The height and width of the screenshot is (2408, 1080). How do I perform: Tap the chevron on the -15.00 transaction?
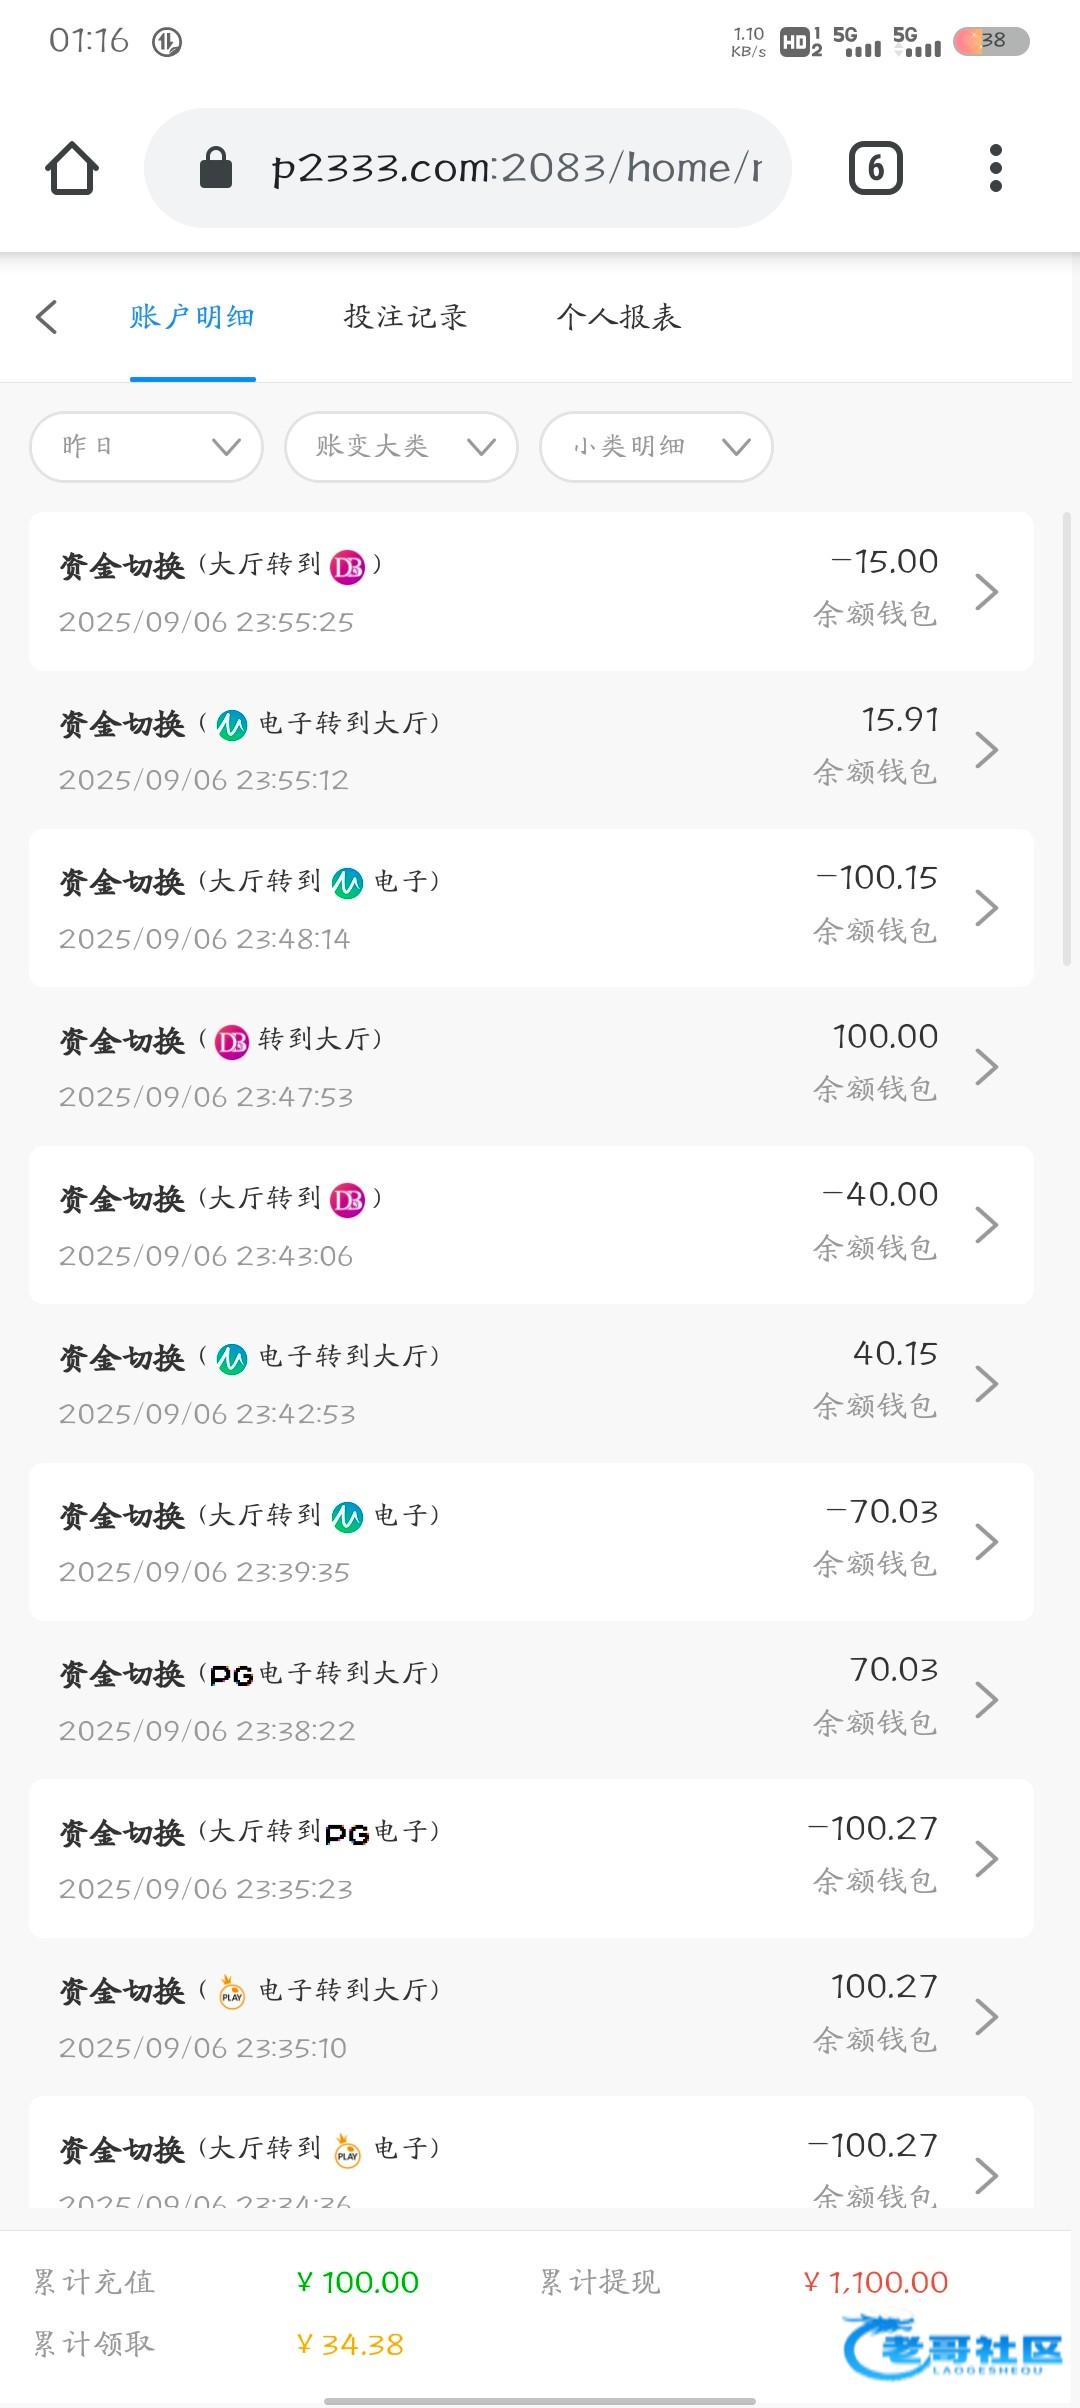click(x=986, y=592)
